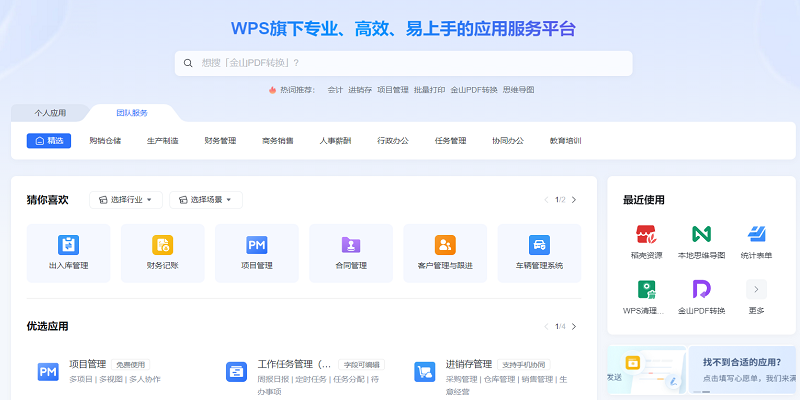Open the 出入库管理 app icon
This screenshot has height=400, width=800.
pos(68,245)
